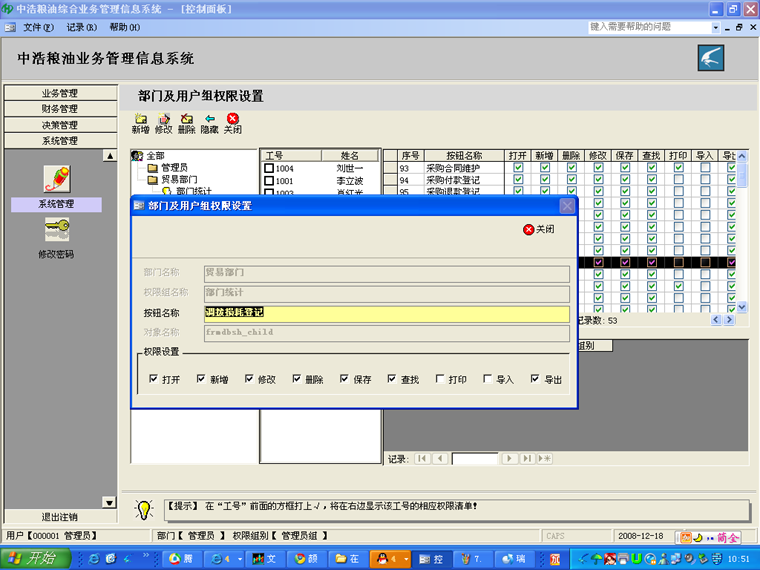This screenshot has height=570, width=760.
Task: Click the menu bar control icon left of 文件
Action: coord(10,28)
